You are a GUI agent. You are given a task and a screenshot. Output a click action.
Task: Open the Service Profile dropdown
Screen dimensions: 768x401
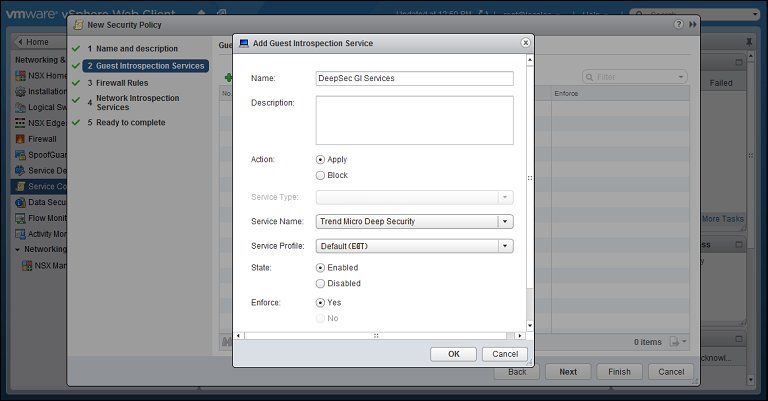(505, 246)
